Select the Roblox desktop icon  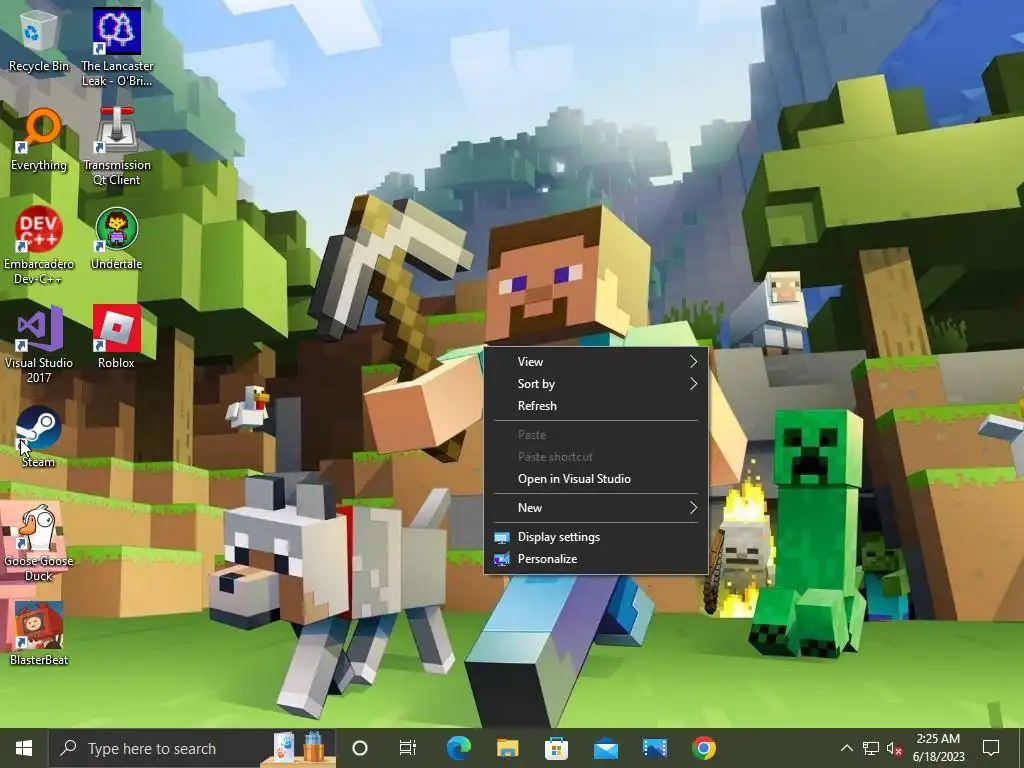point(116,337)
